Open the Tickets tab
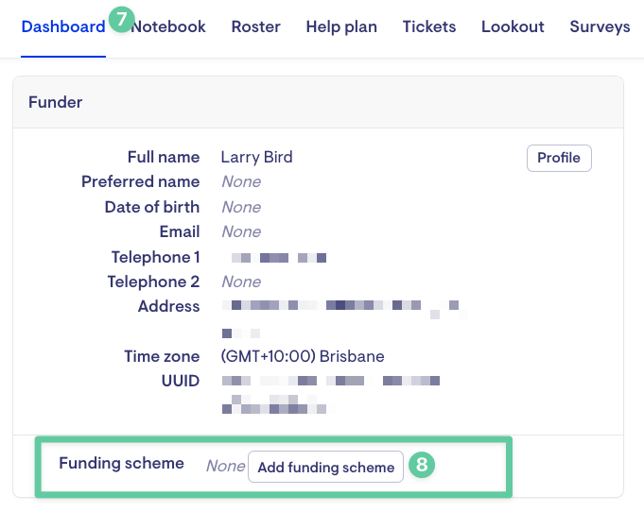The width and height of the screenshot is (644, 512). click(429, 27)
